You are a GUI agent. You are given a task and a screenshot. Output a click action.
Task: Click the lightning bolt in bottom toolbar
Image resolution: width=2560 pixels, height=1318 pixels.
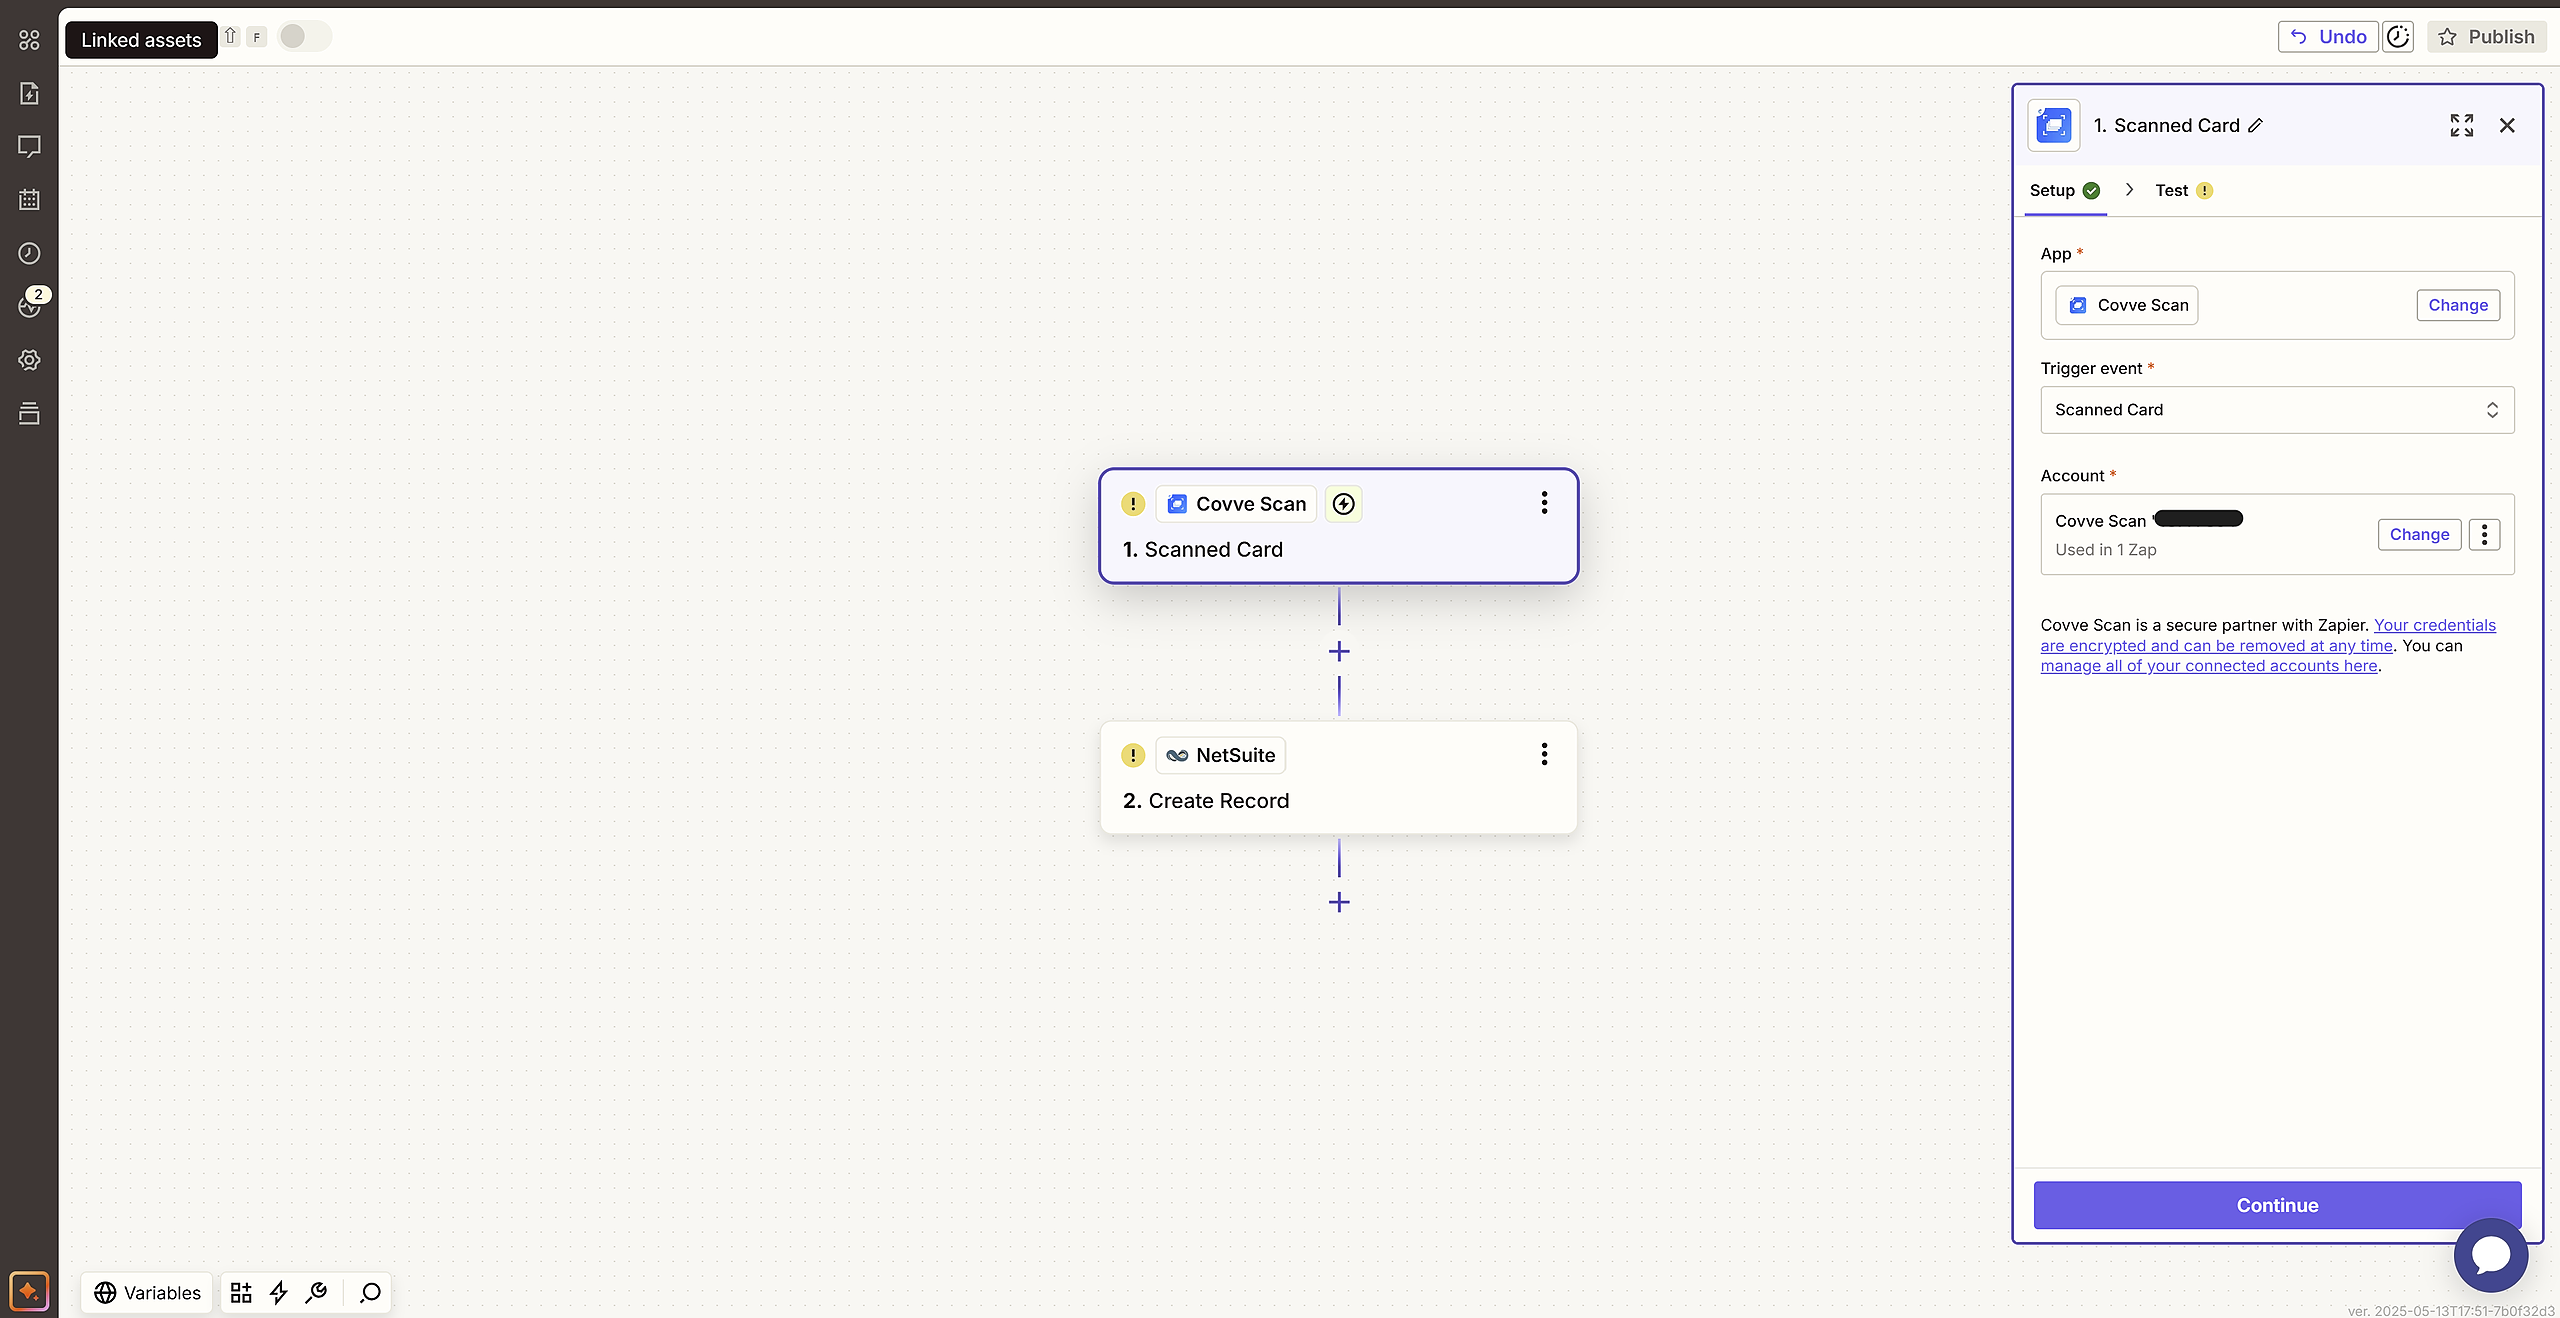[279, 1292]
